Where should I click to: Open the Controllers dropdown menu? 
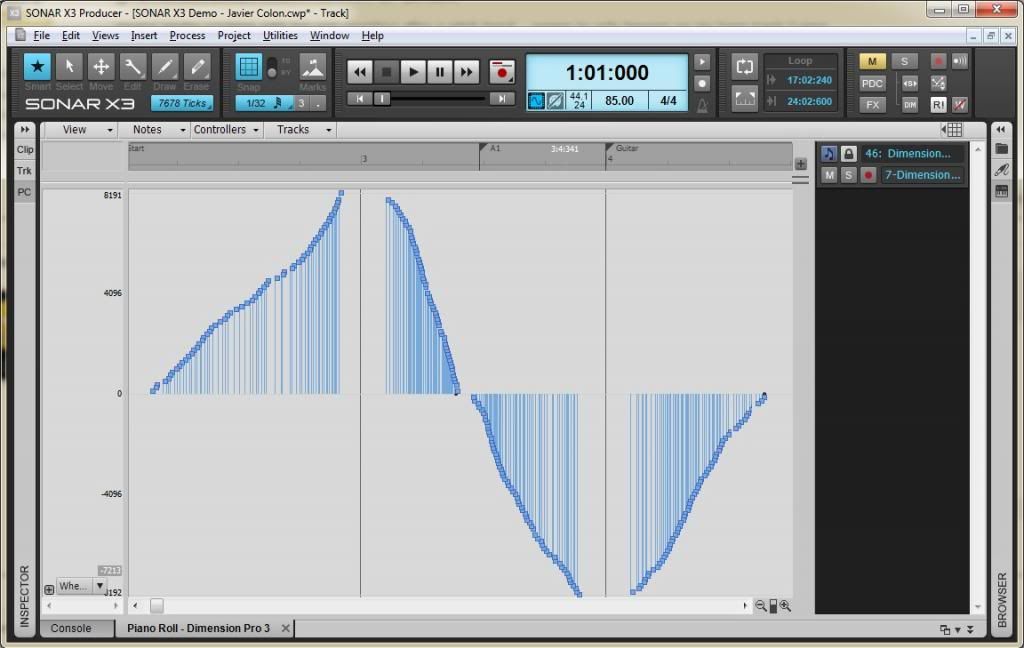click(x=227, y=129)
